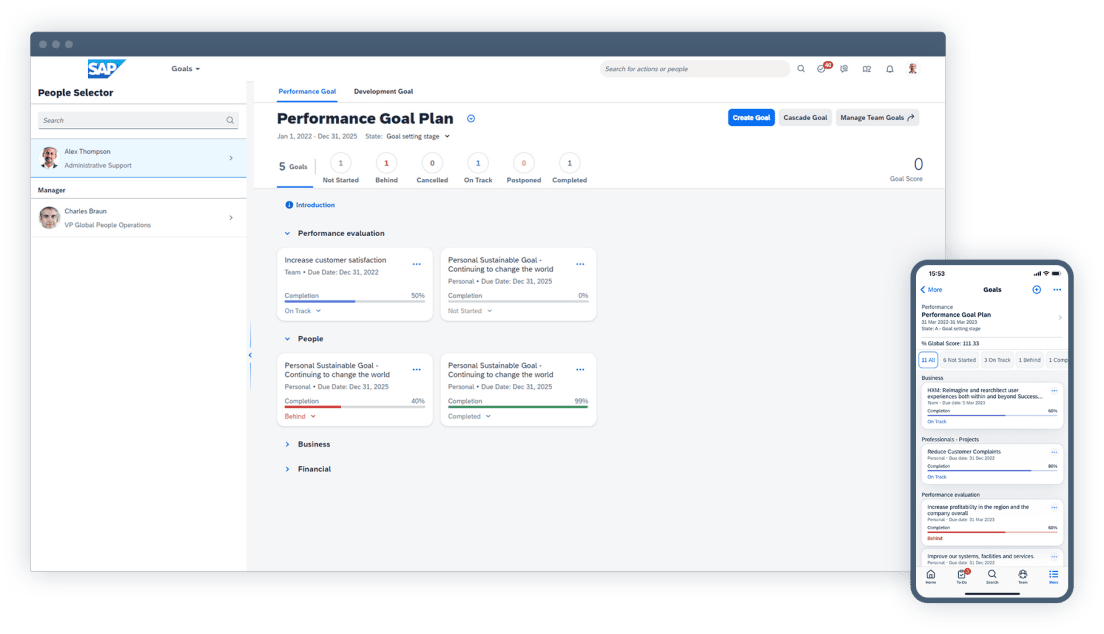This screenshot has width=1104, height=634.
Task: Open the SuccessFactors learning book icon
Action: [868, 68]
